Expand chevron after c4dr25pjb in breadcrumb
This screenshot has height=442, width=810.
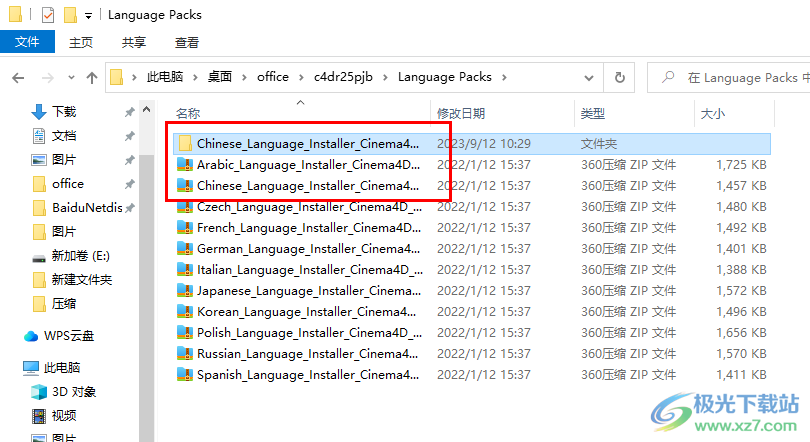[385, 77]
